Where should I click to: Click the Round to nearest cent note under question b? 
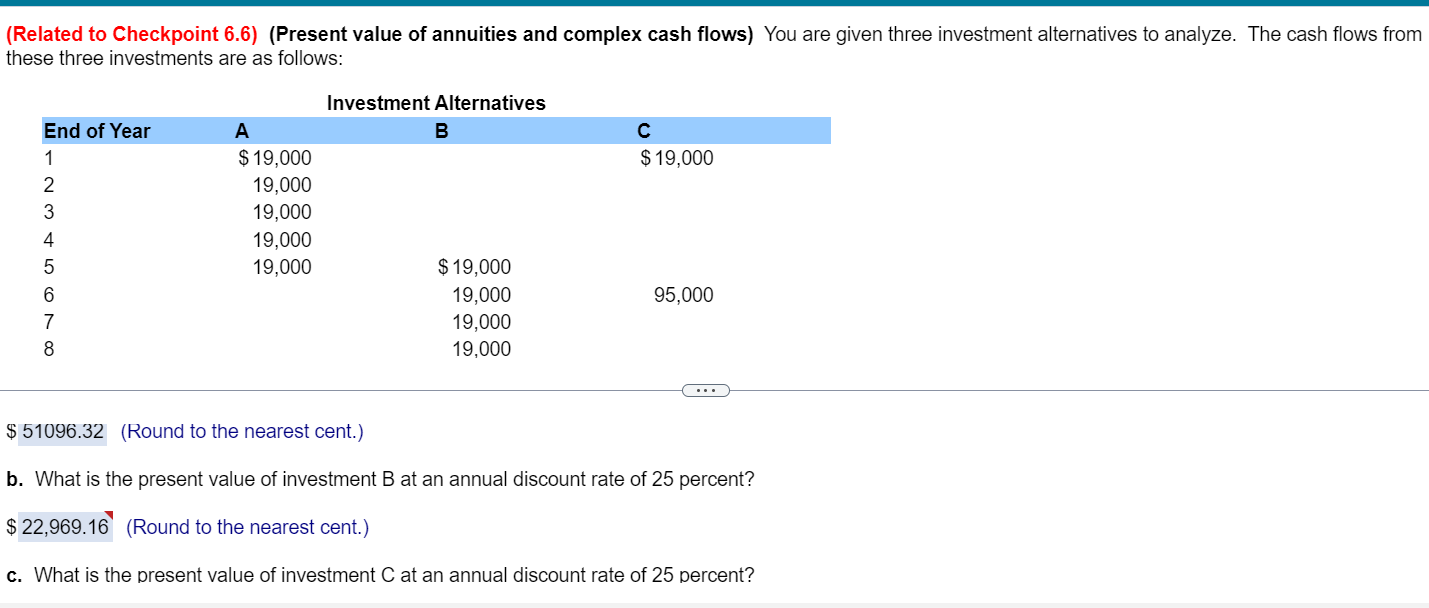[x=249, y=527]
